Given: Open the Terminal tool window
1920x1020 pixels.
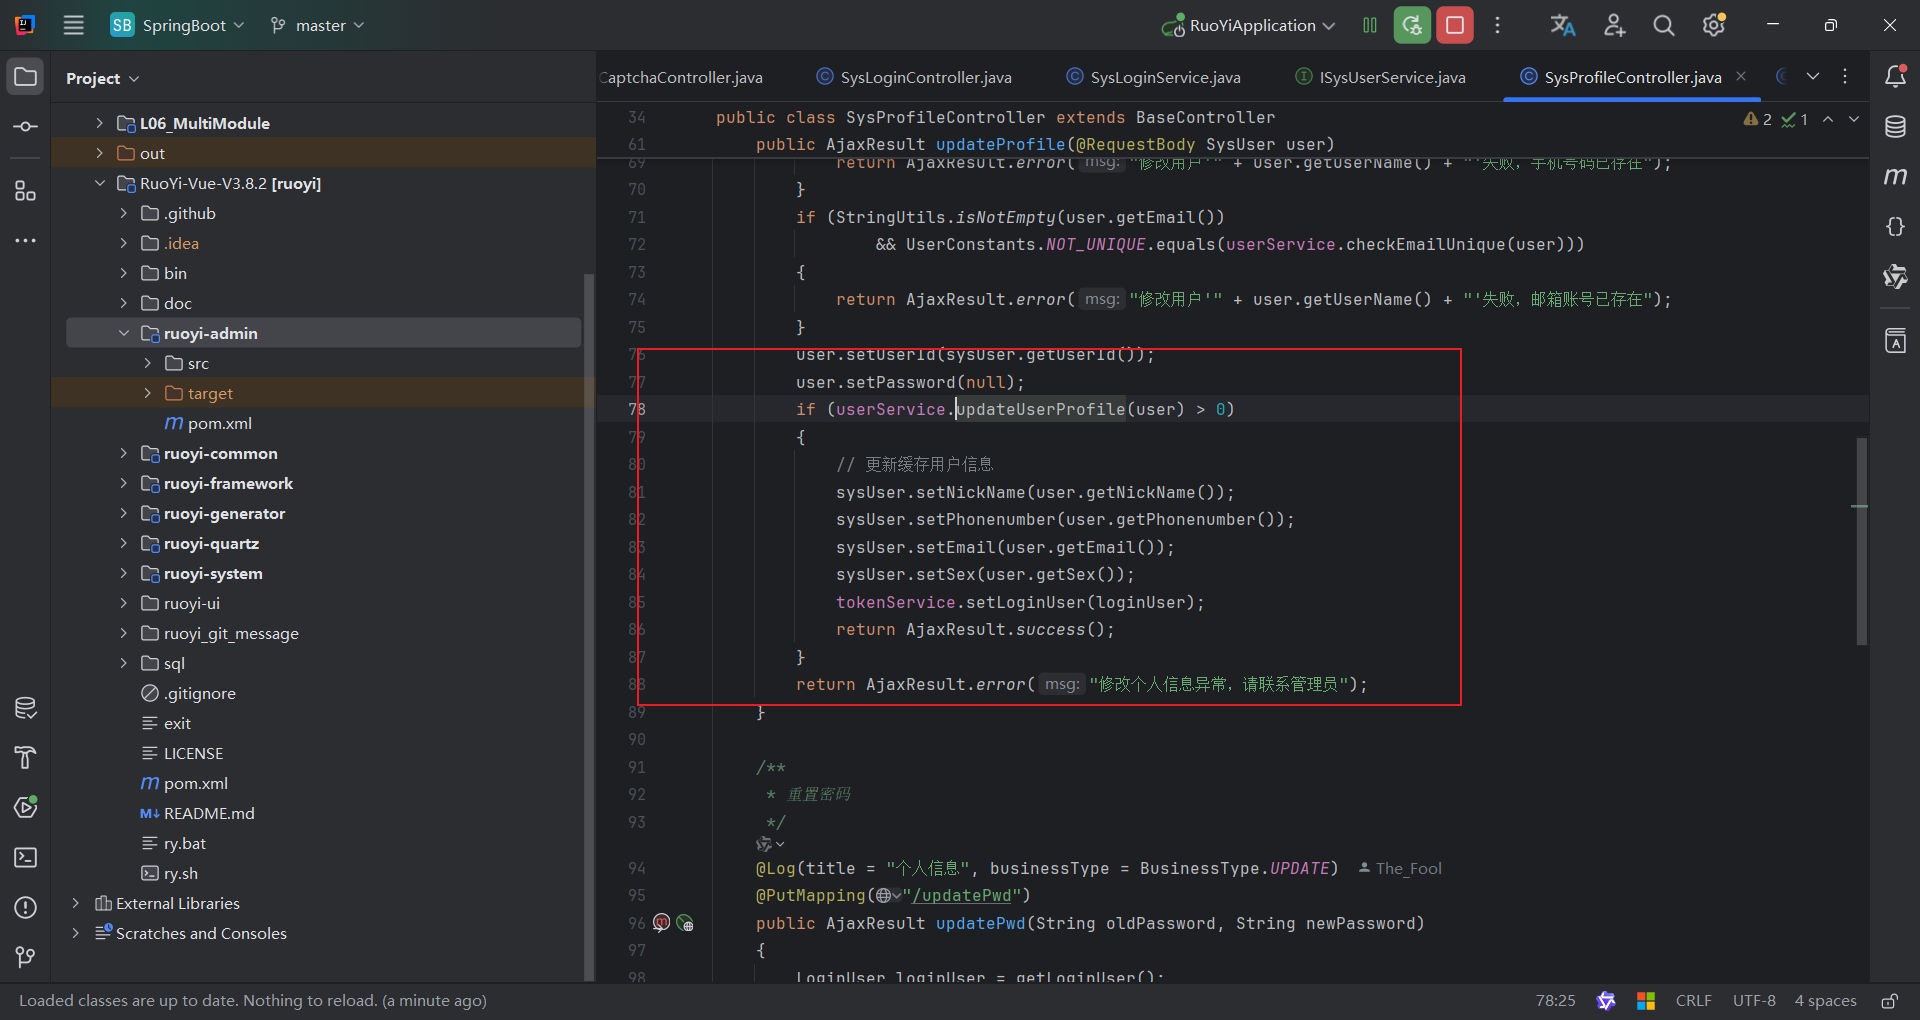Looking at the screenshot, I should (26, 857).
